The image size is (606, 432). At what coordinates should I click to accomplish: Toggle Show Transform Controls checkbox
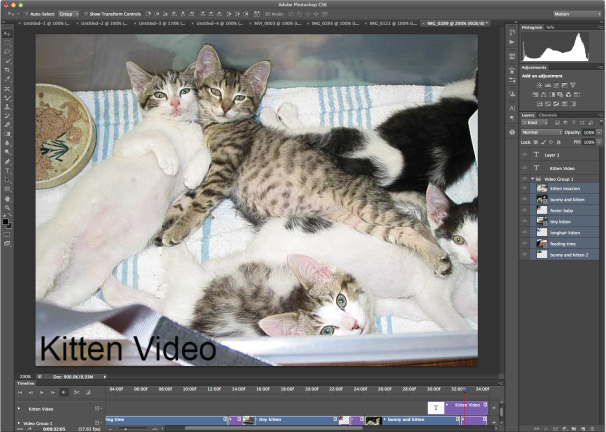(84, 15)
